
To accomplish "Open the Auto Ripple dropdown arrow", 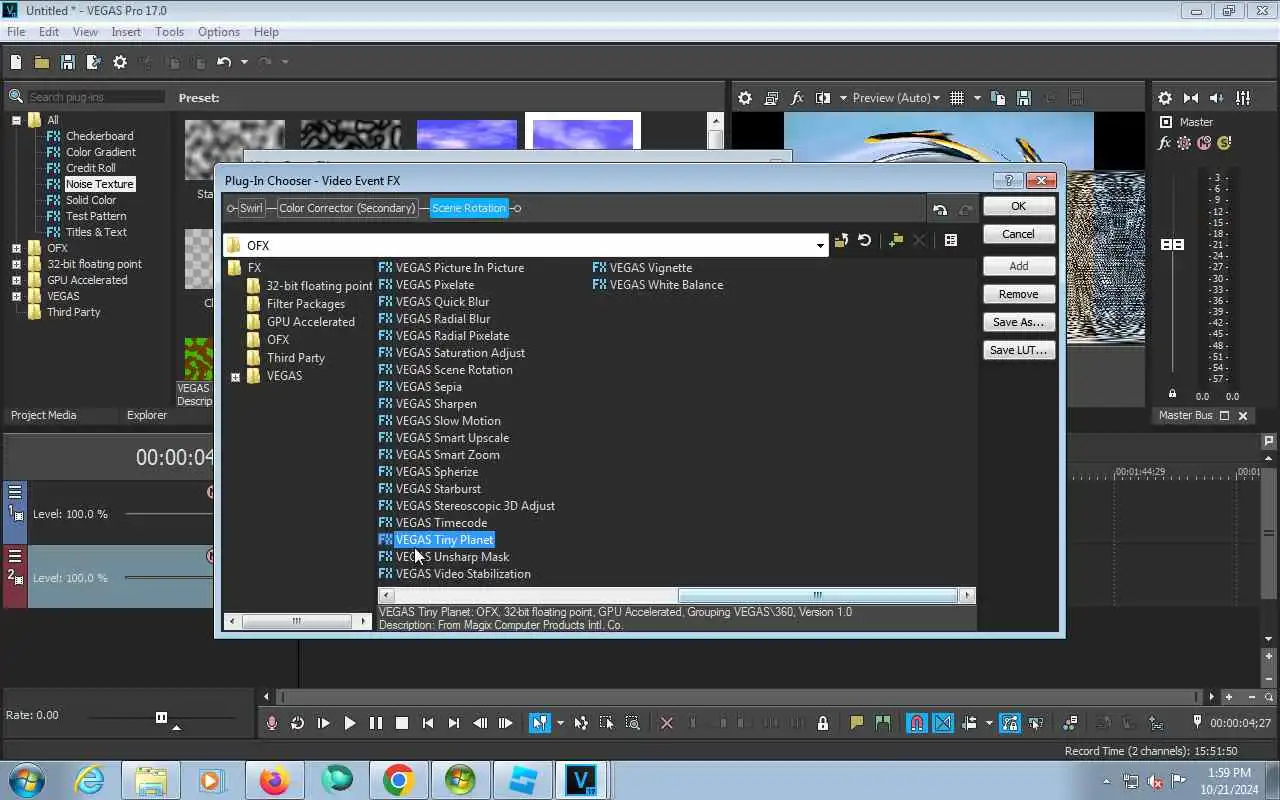I will [x=989, y=723].
